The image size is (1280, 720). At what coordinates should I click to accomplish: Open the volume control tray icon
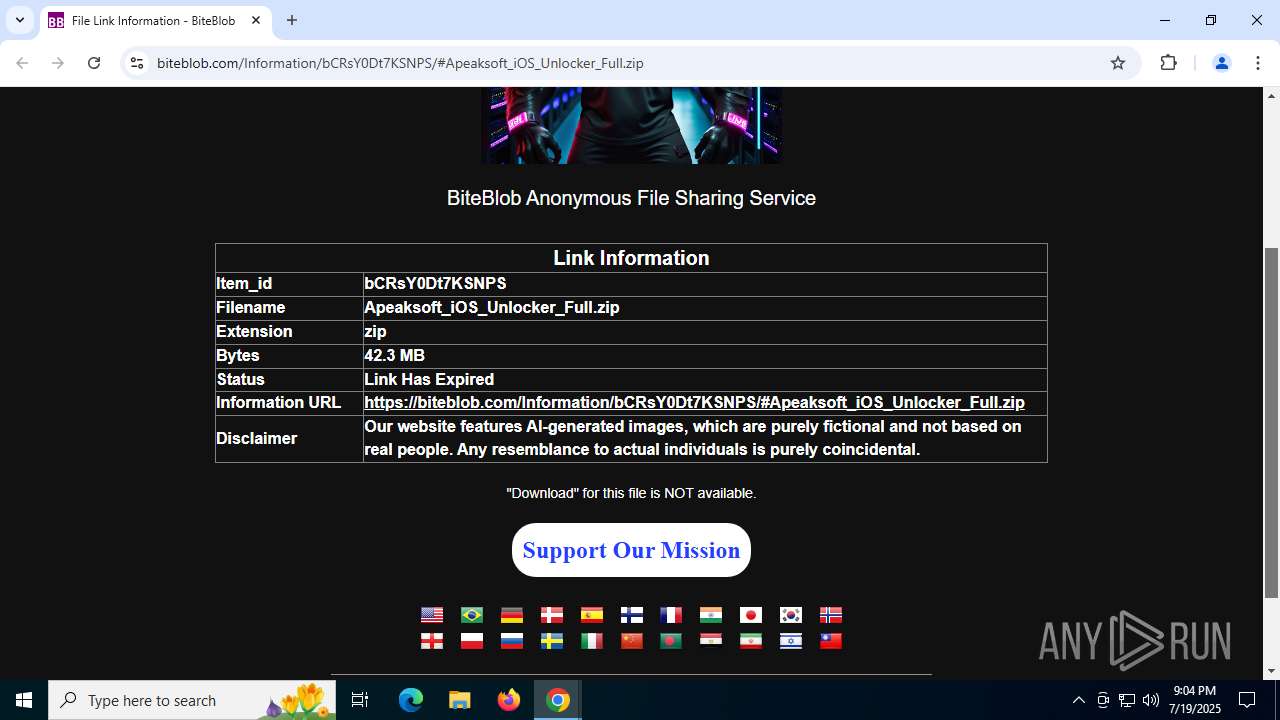point(1151,700)
